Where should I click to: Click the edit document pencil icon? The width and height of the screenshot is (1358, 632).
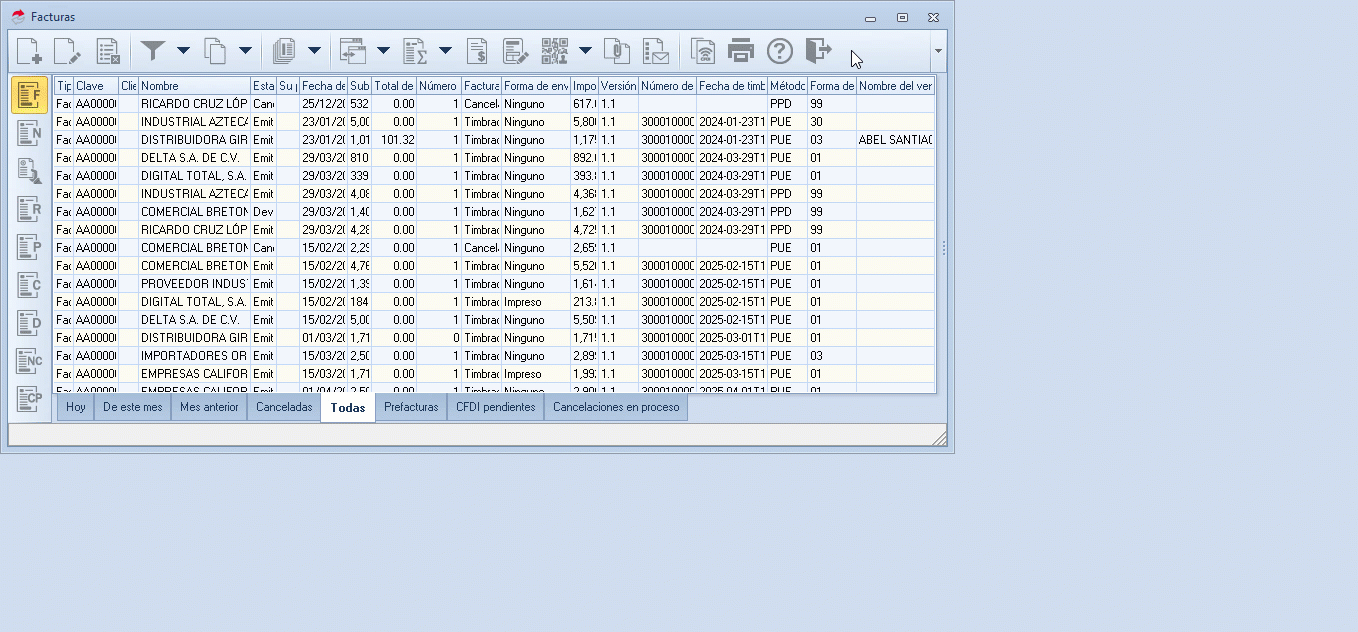(x=67, y=51)
